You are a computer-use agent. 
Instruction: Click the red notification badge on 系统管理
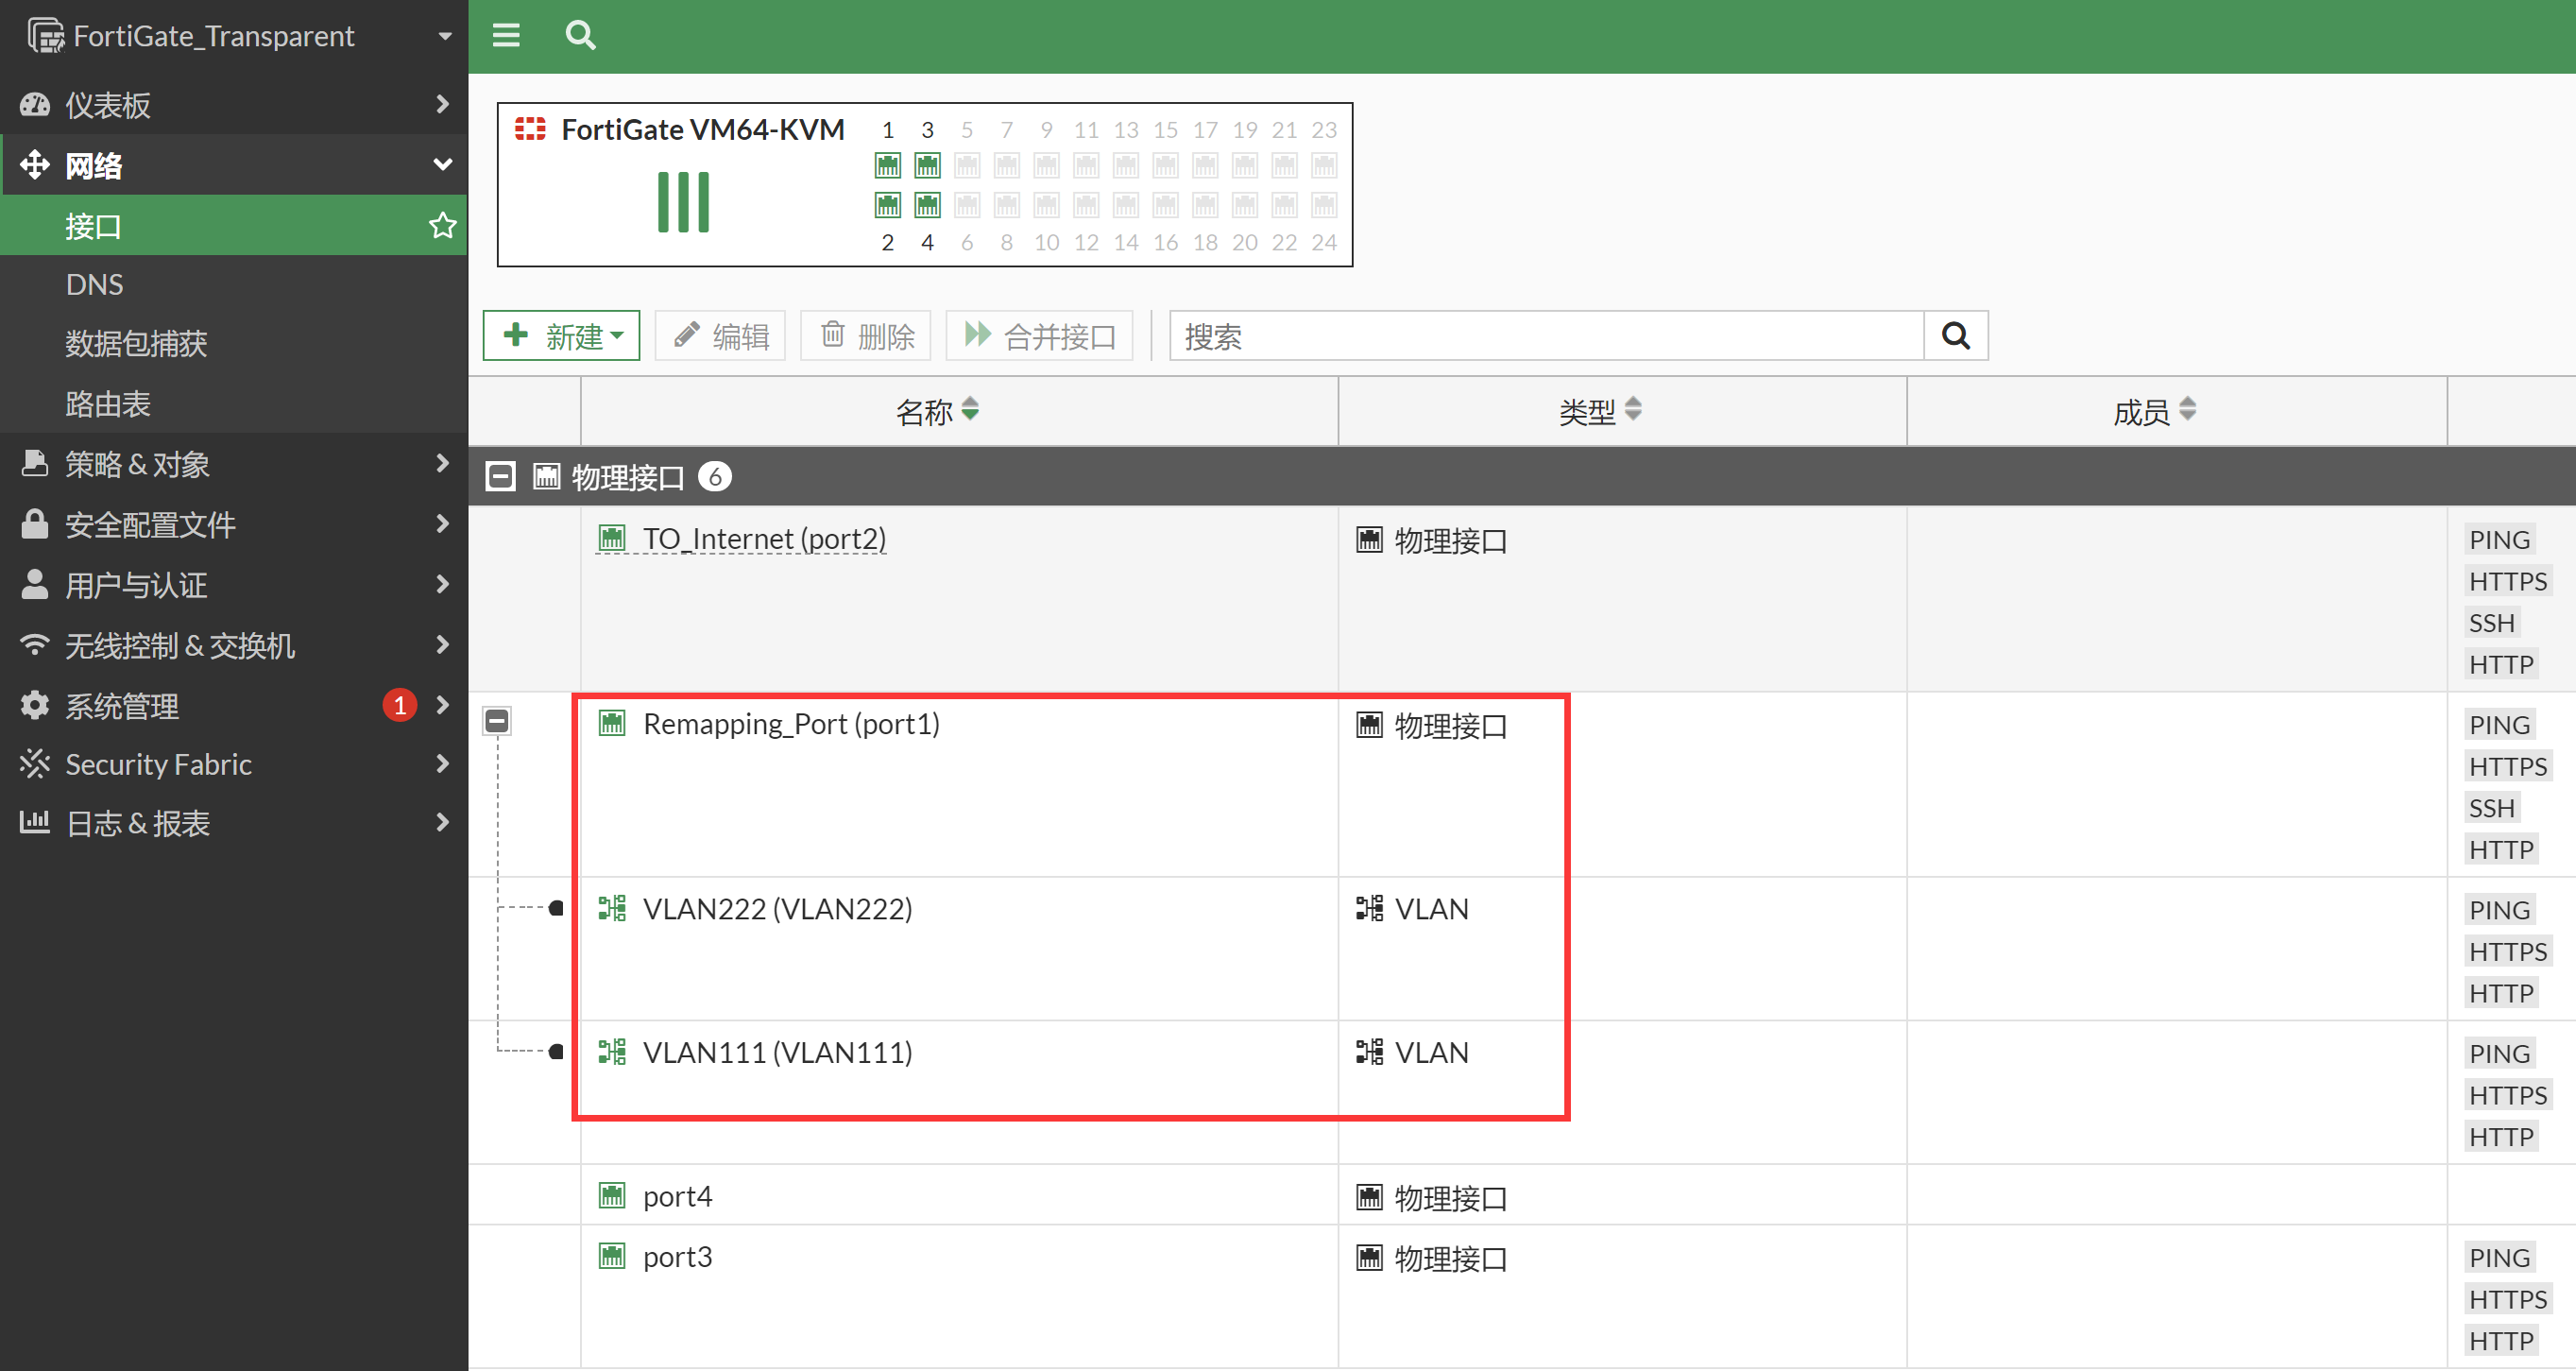(399, 705)
